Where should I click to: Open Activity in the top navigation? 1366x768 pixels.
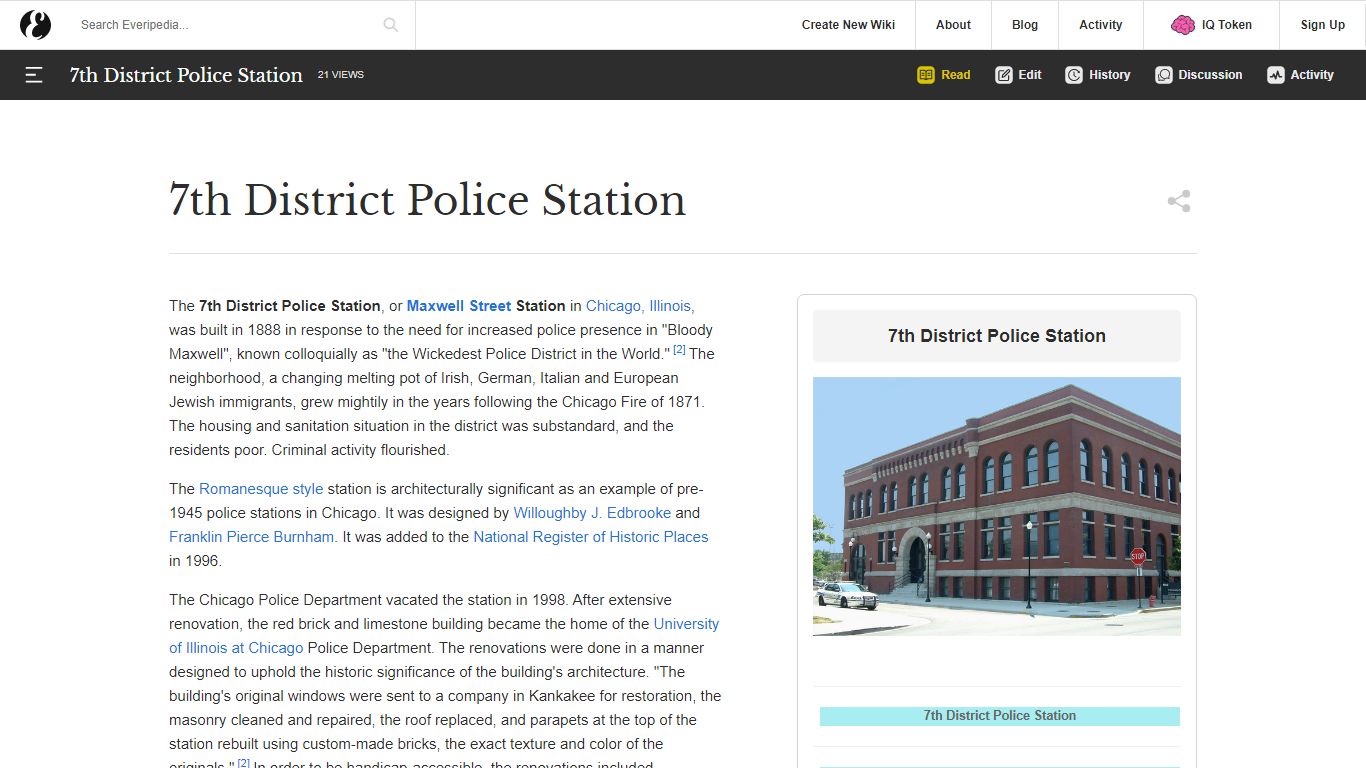1101,25
